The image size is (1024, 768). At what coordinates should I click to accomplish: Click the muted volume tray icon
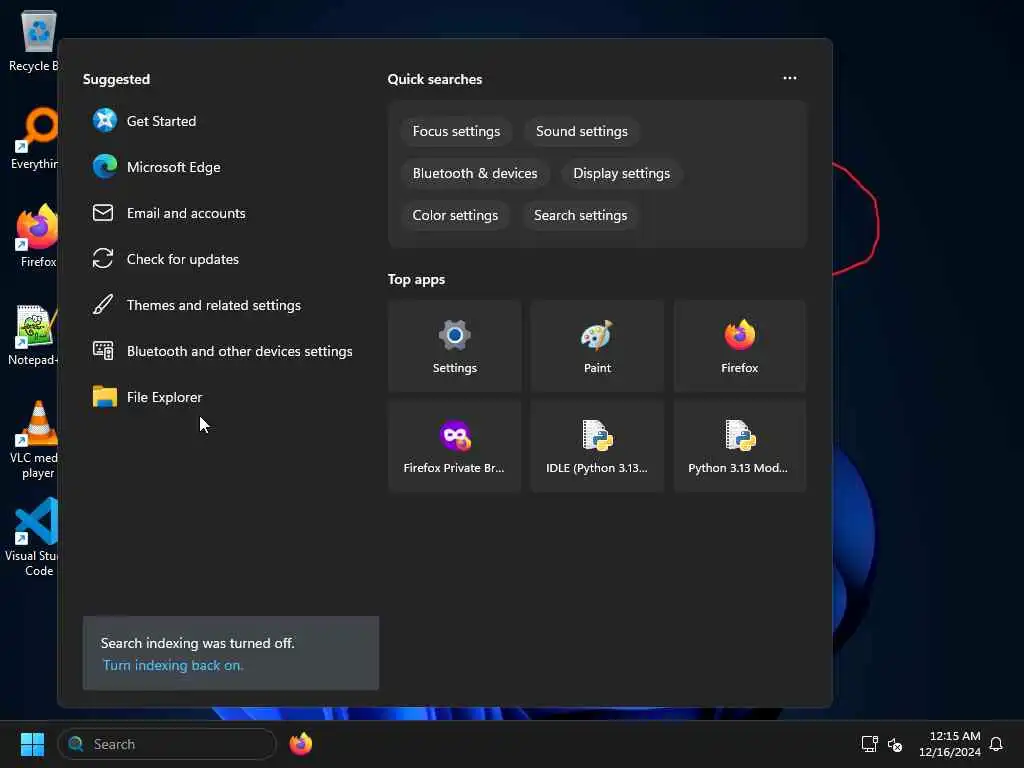(895, 744)
